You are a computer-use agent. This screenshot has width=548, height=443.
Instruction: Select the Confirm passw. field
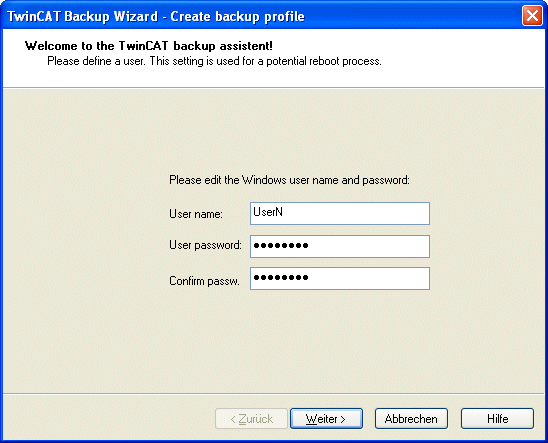point(340,278)
